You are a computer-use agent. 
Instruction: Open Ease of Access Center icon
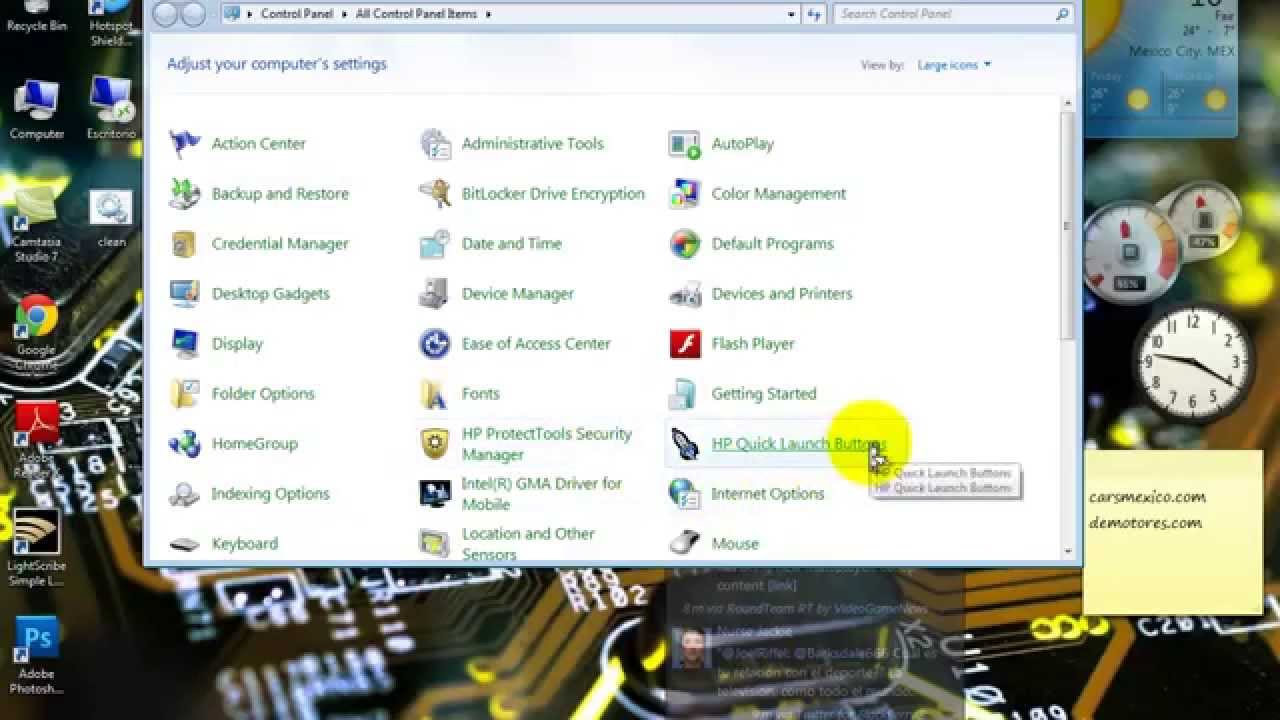pyautogui.click(x=435, y=344)
